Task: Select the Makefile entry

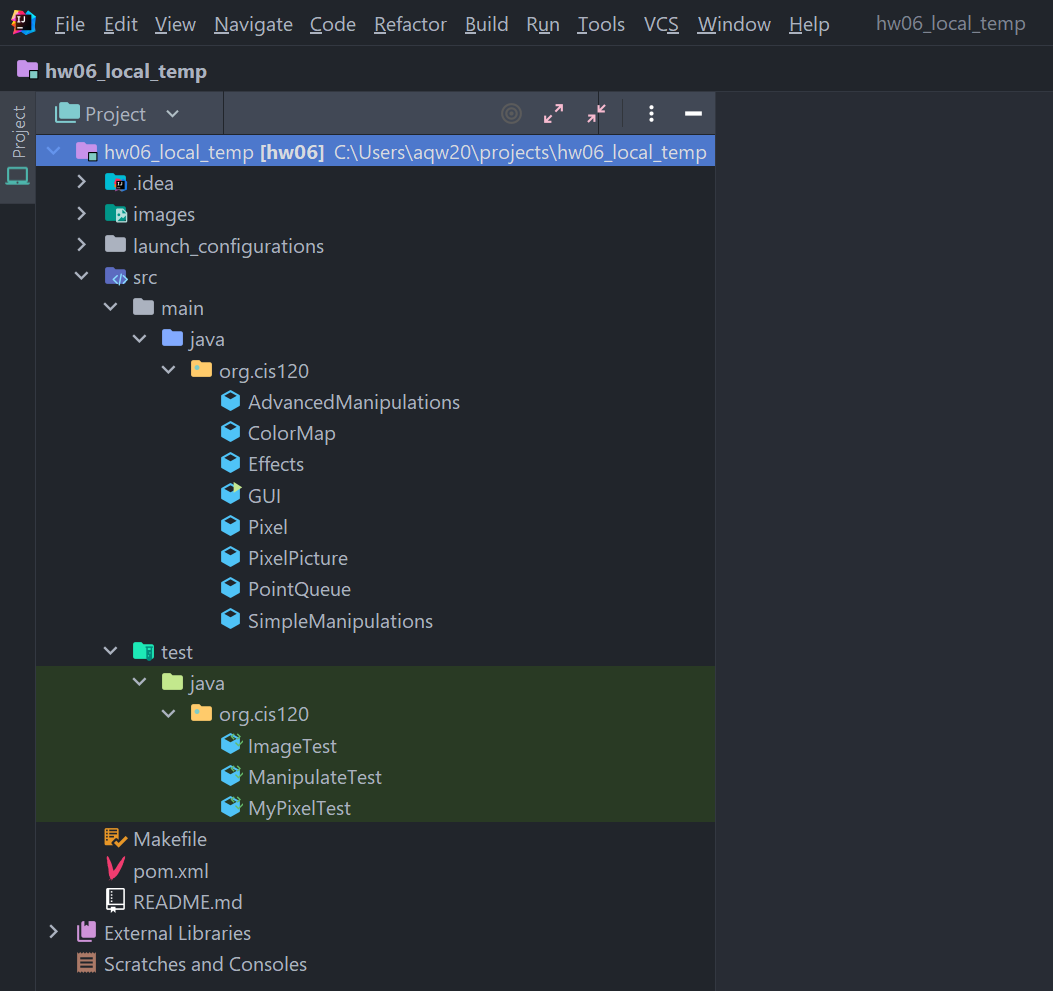Action: 170,839
